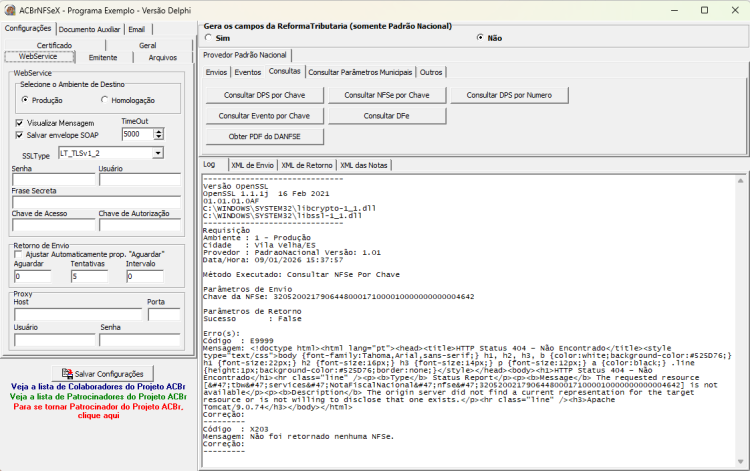The height and width of the screenshot is (471, 750).
Task: Click the Proxy Usuário input field
Action: pos(55,340)
